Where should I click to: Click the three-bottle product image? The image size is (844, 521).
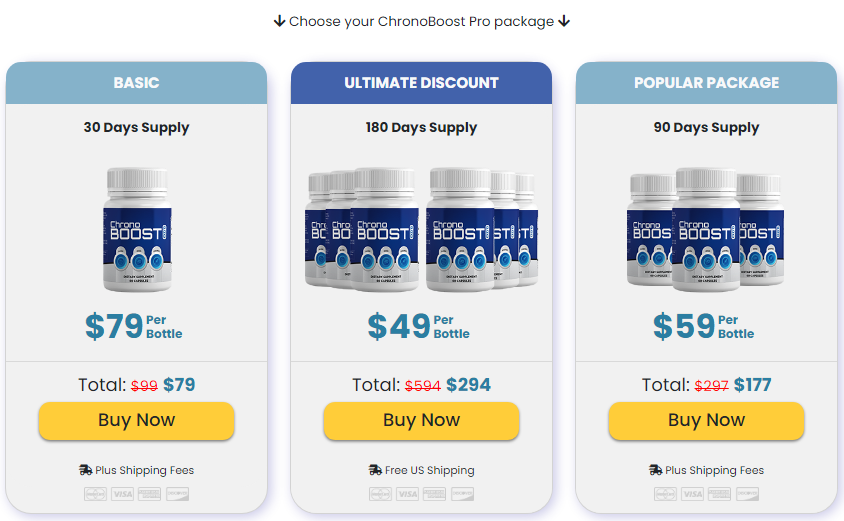[x=706, y=229]
